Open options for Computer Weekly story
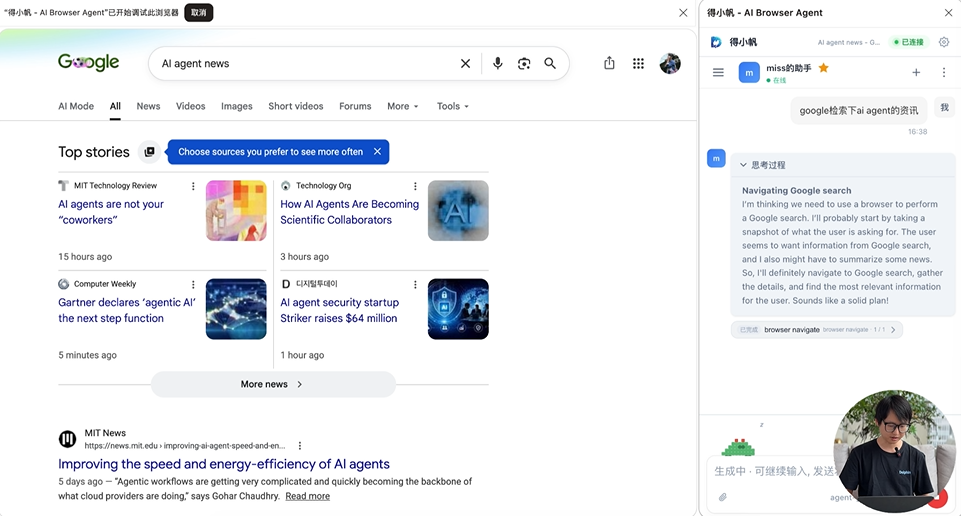 pyautogui.click(x=193, y=284)
